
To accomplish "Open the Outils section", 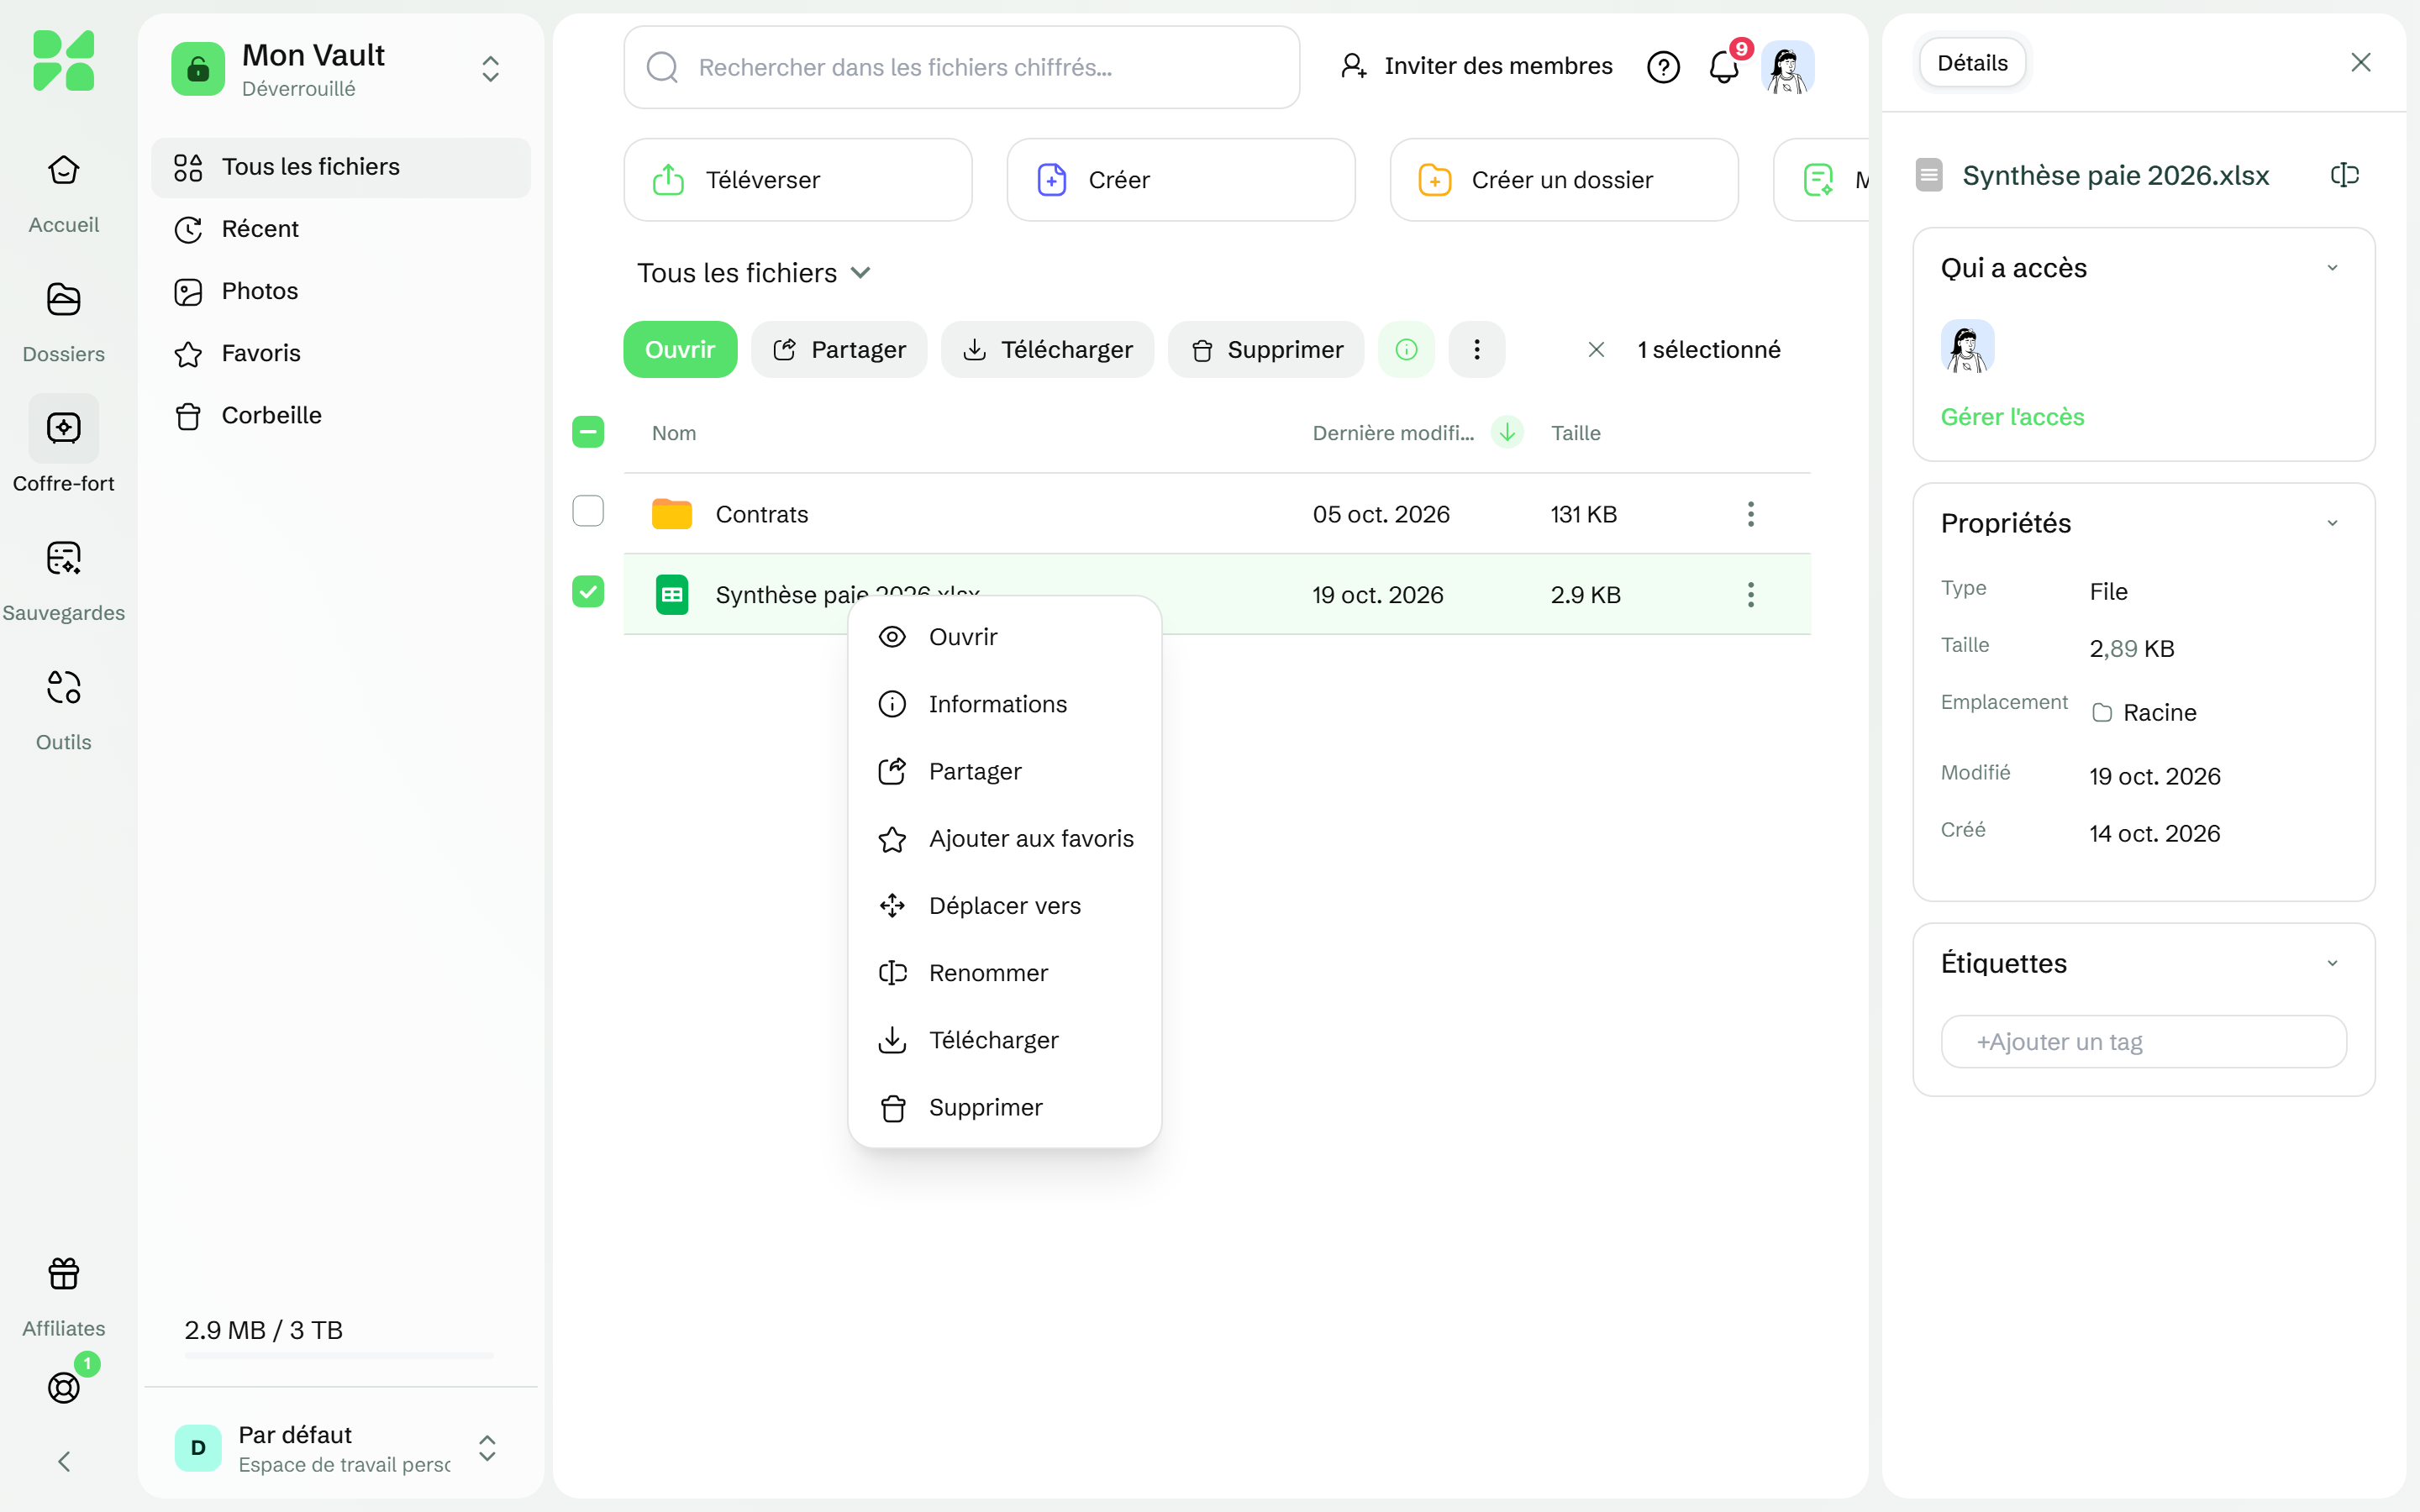I will pos(63,710).
